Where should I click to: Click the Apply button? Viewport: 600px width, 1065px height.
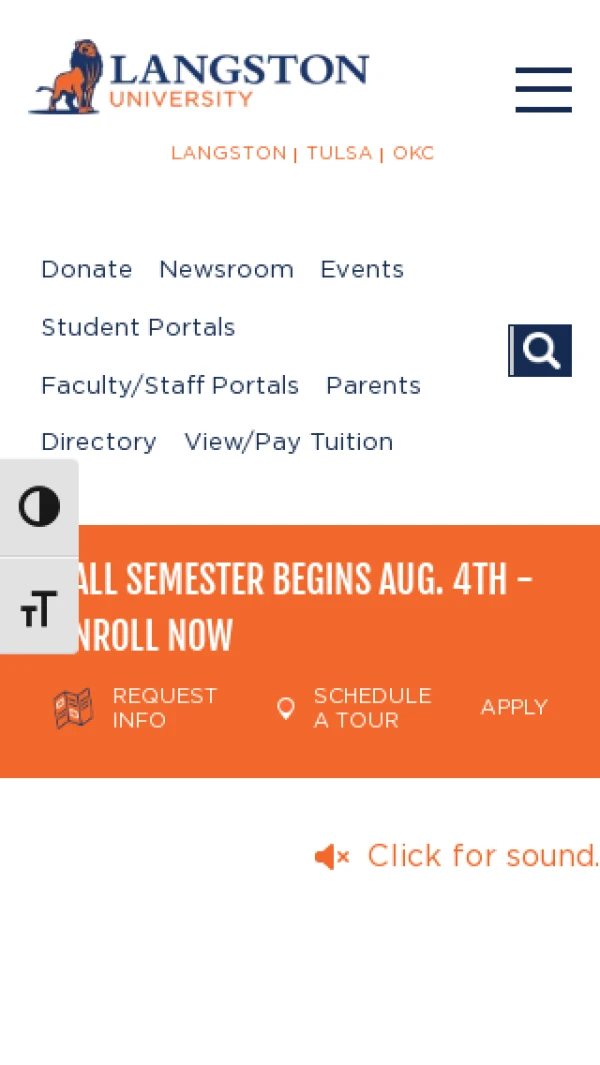coord(514,708)
